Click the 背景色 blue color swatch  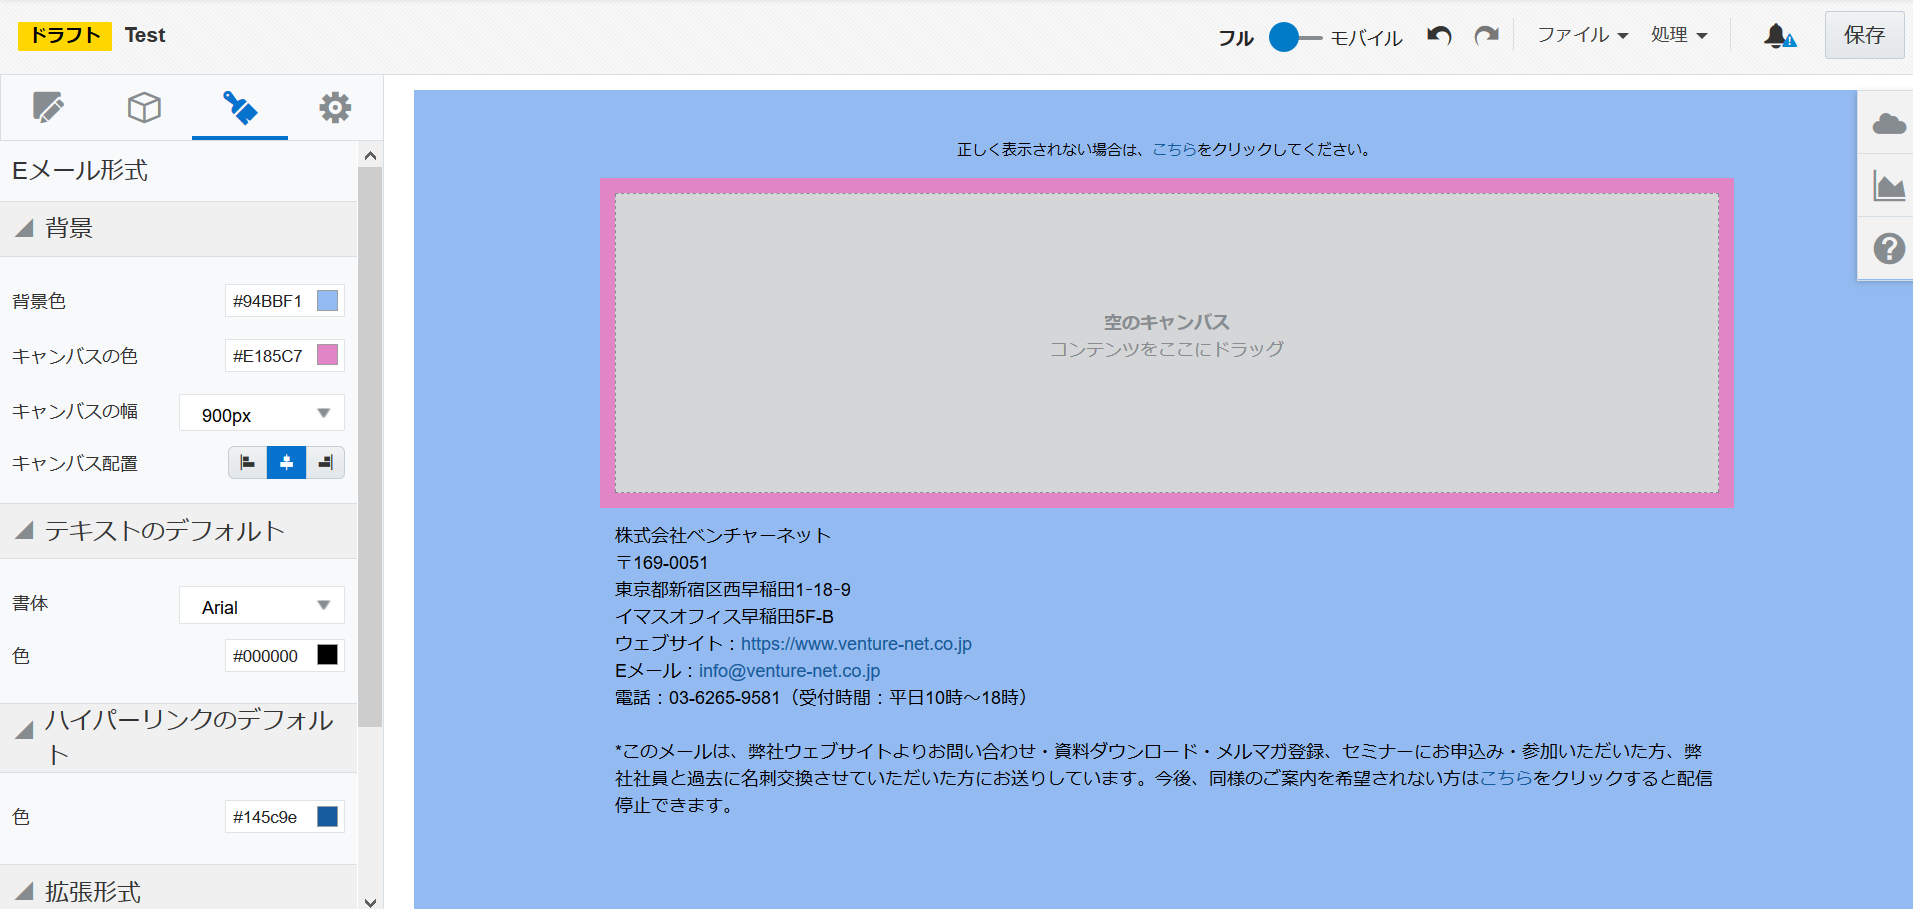[x=327, y=301]
